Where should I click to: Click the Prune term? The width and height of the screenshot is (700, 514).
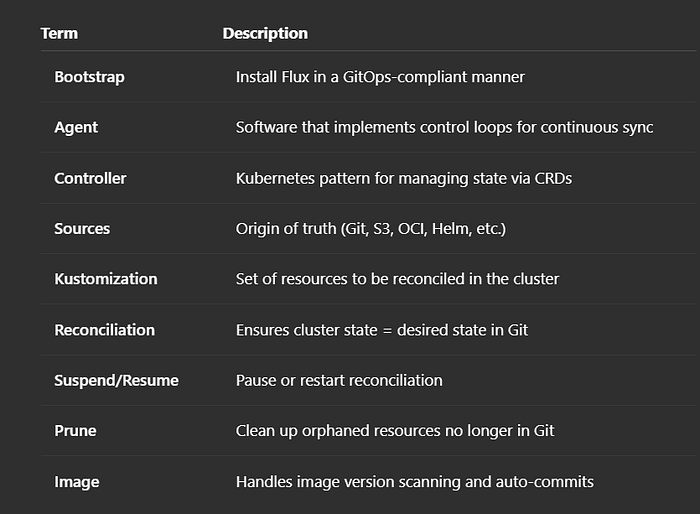[75, 431]
